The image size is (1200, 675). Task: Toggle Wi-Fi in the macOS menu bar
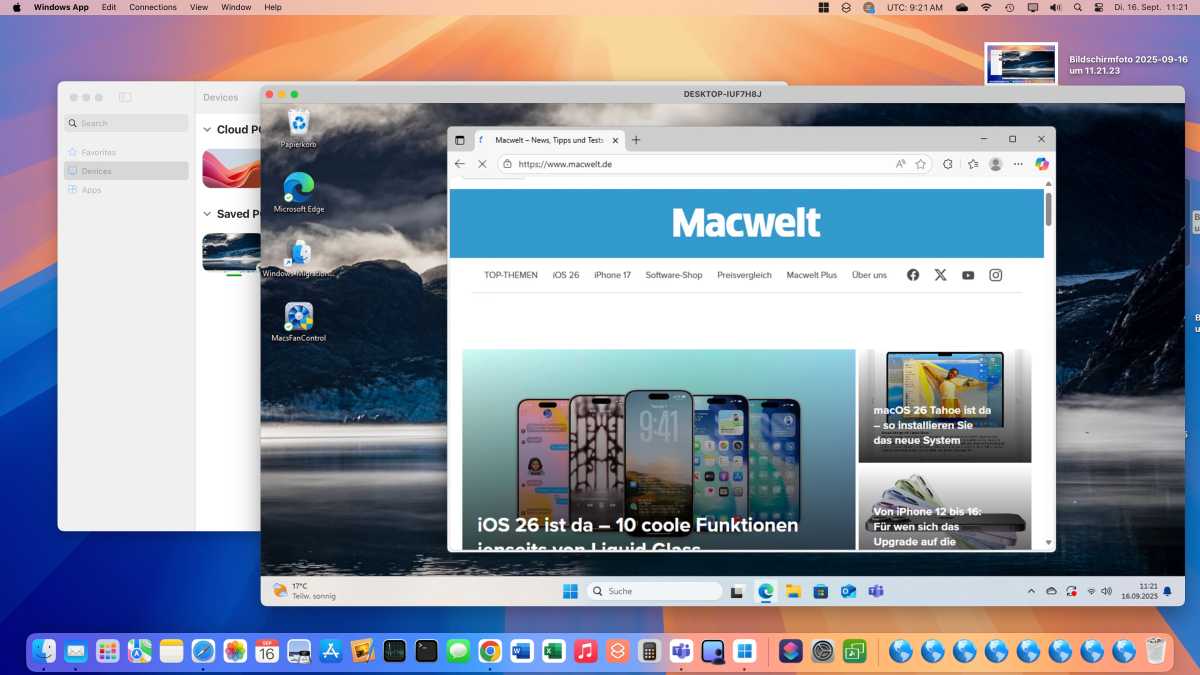click(985, 7)
